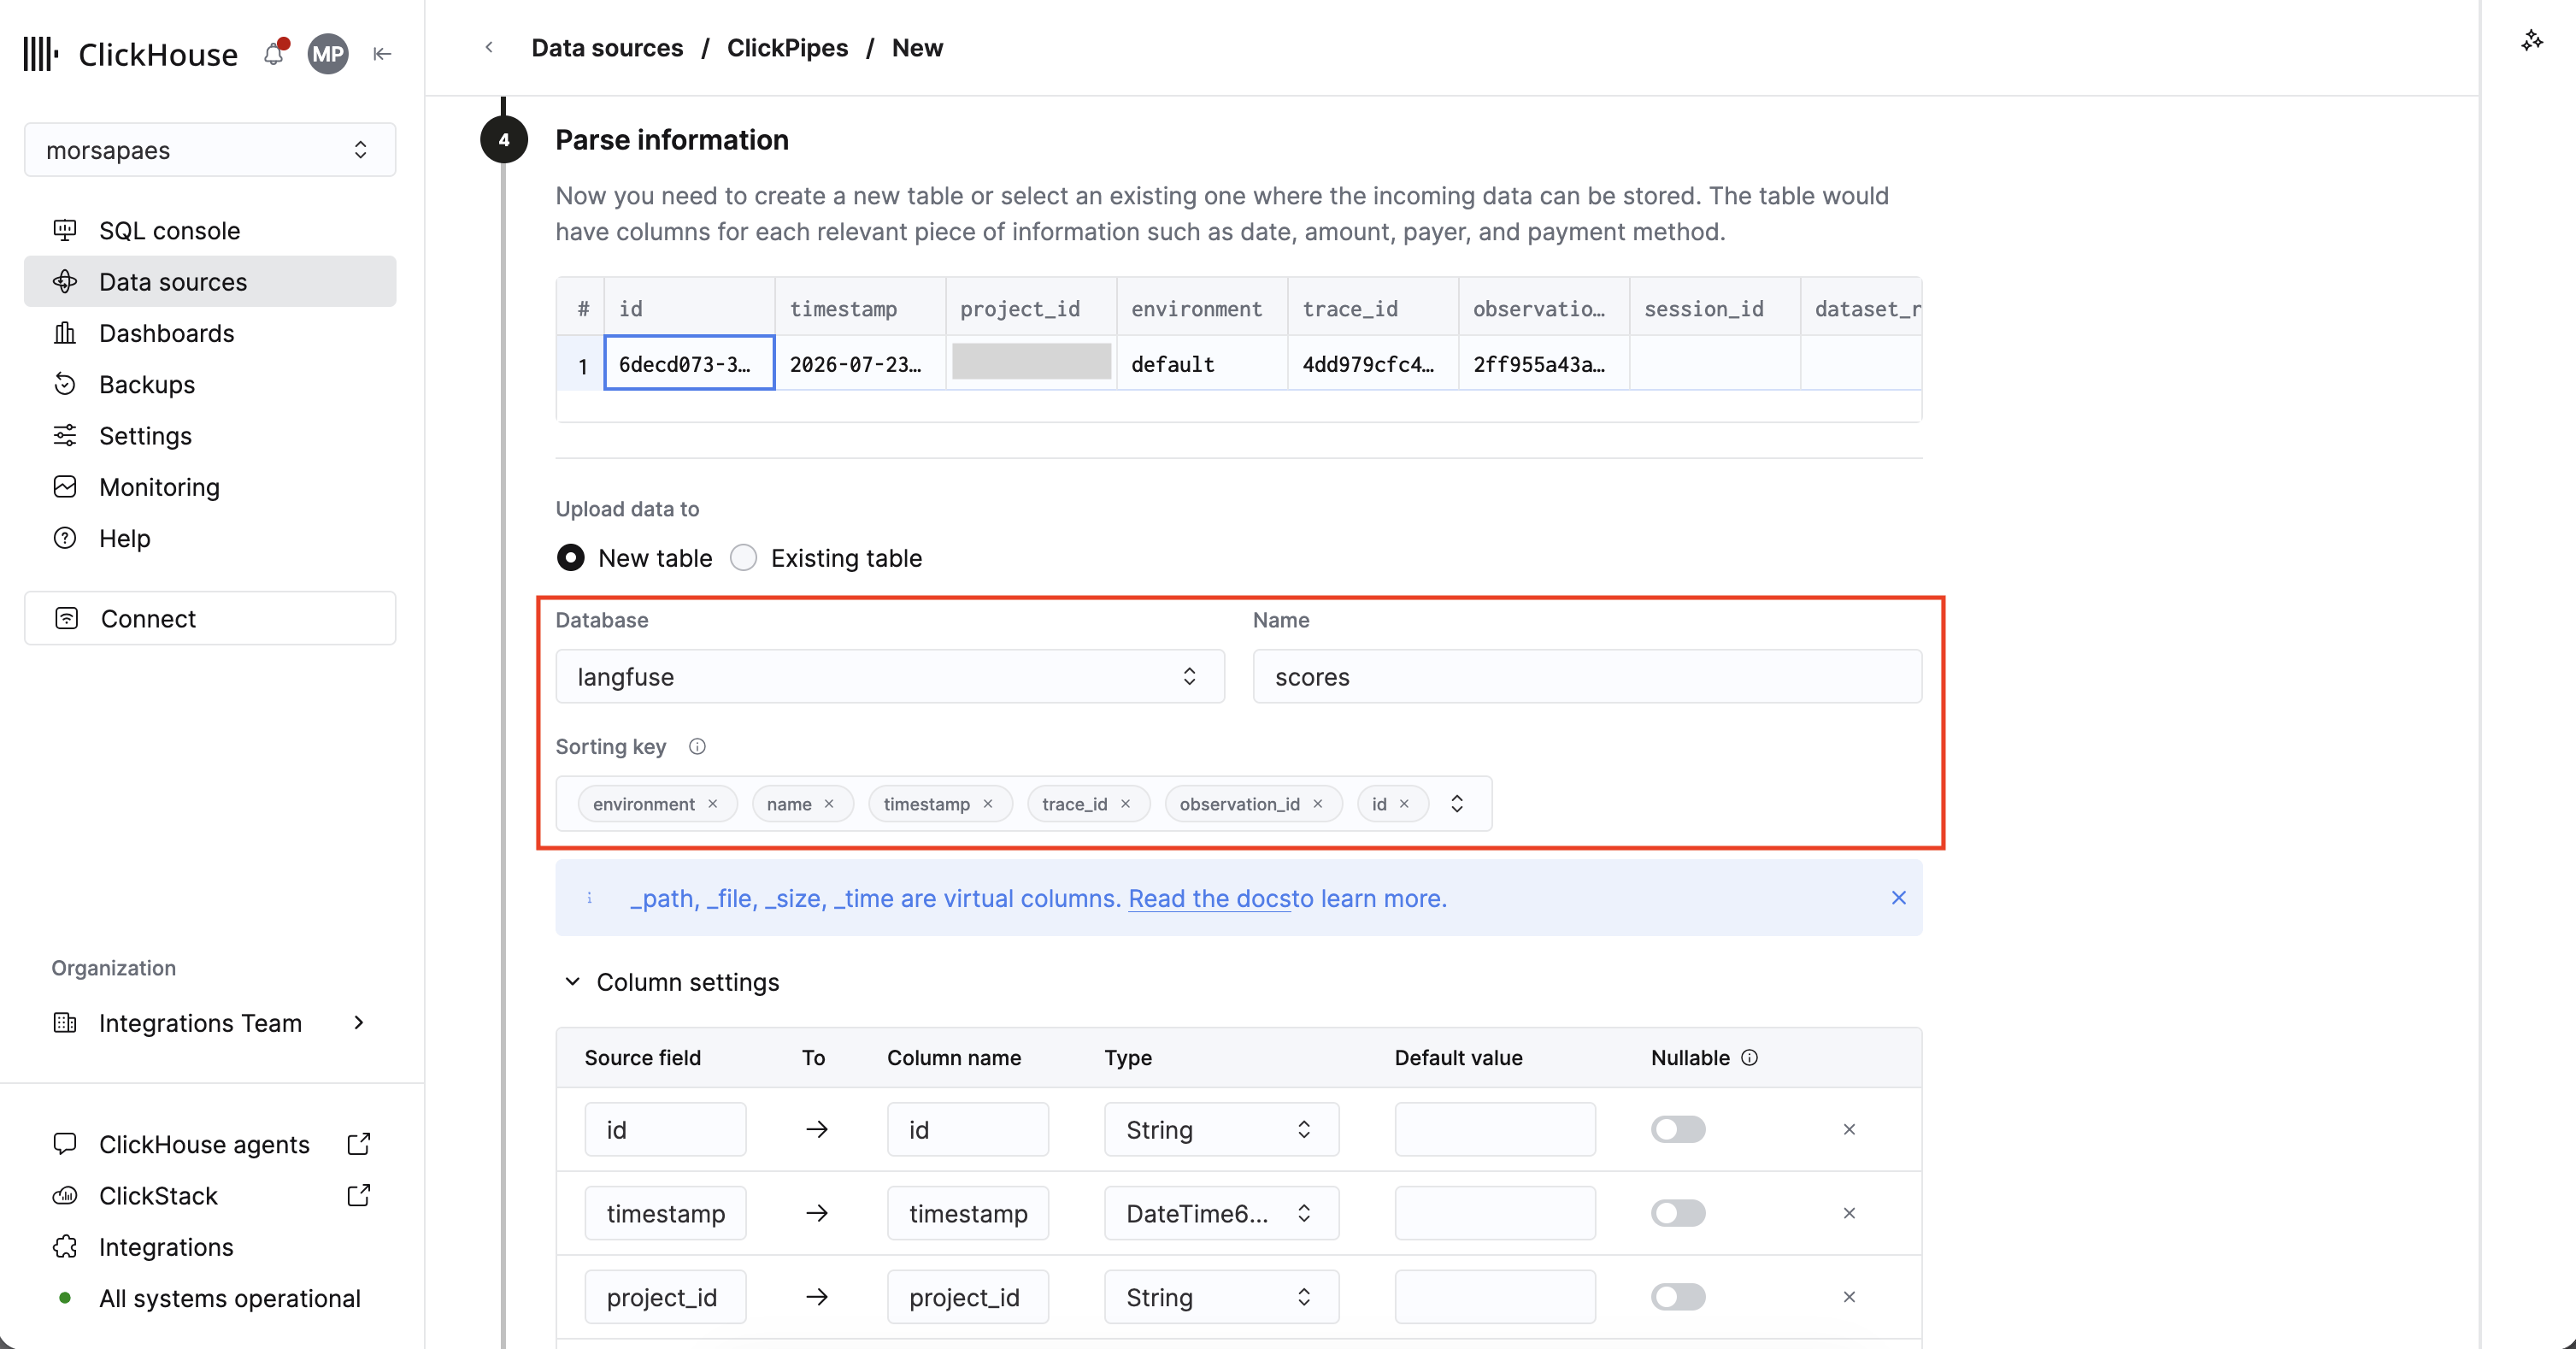
Task: Open SQL console from sidebar
Action: (210, 231)
